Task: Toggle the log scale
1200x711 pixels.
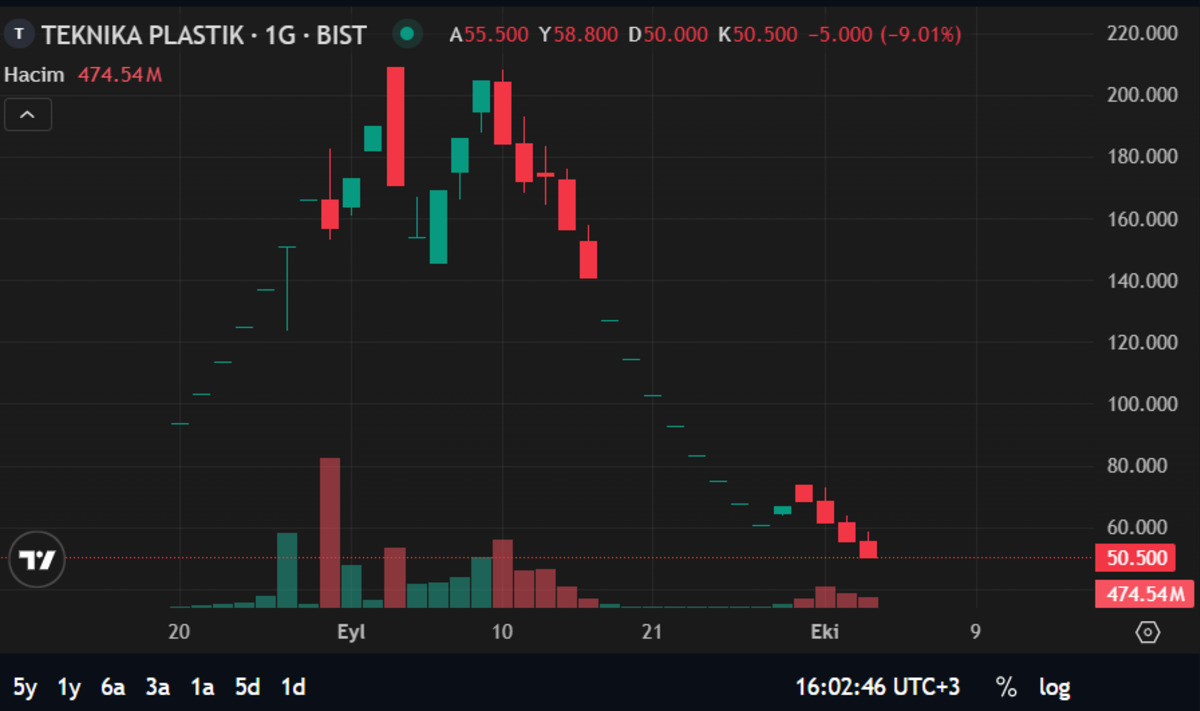Action: click(1054, 687)
